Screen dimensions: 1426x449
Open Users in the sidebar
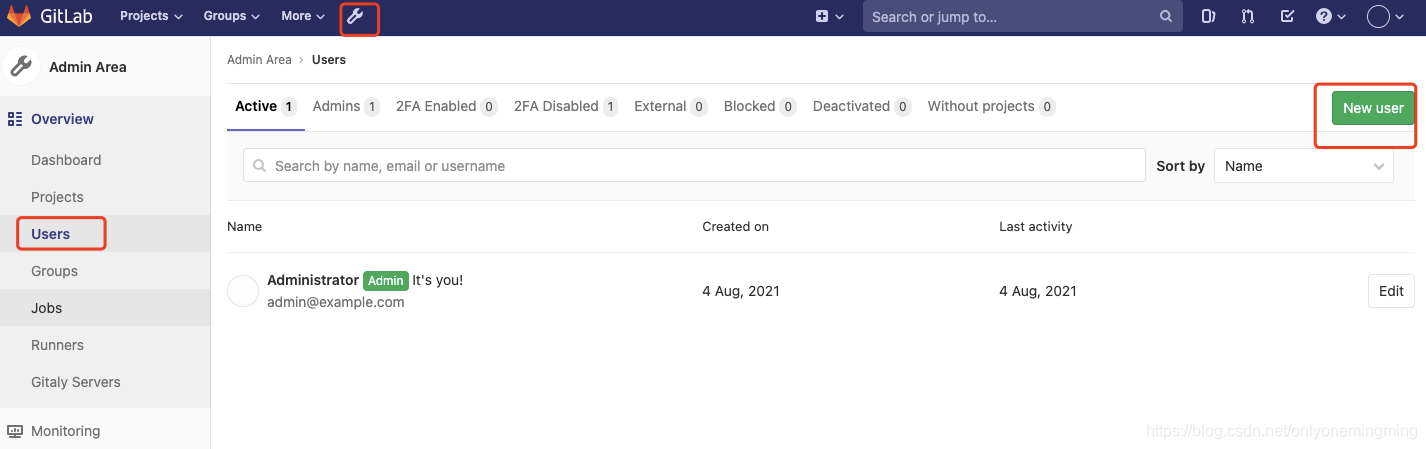point(50,234)
